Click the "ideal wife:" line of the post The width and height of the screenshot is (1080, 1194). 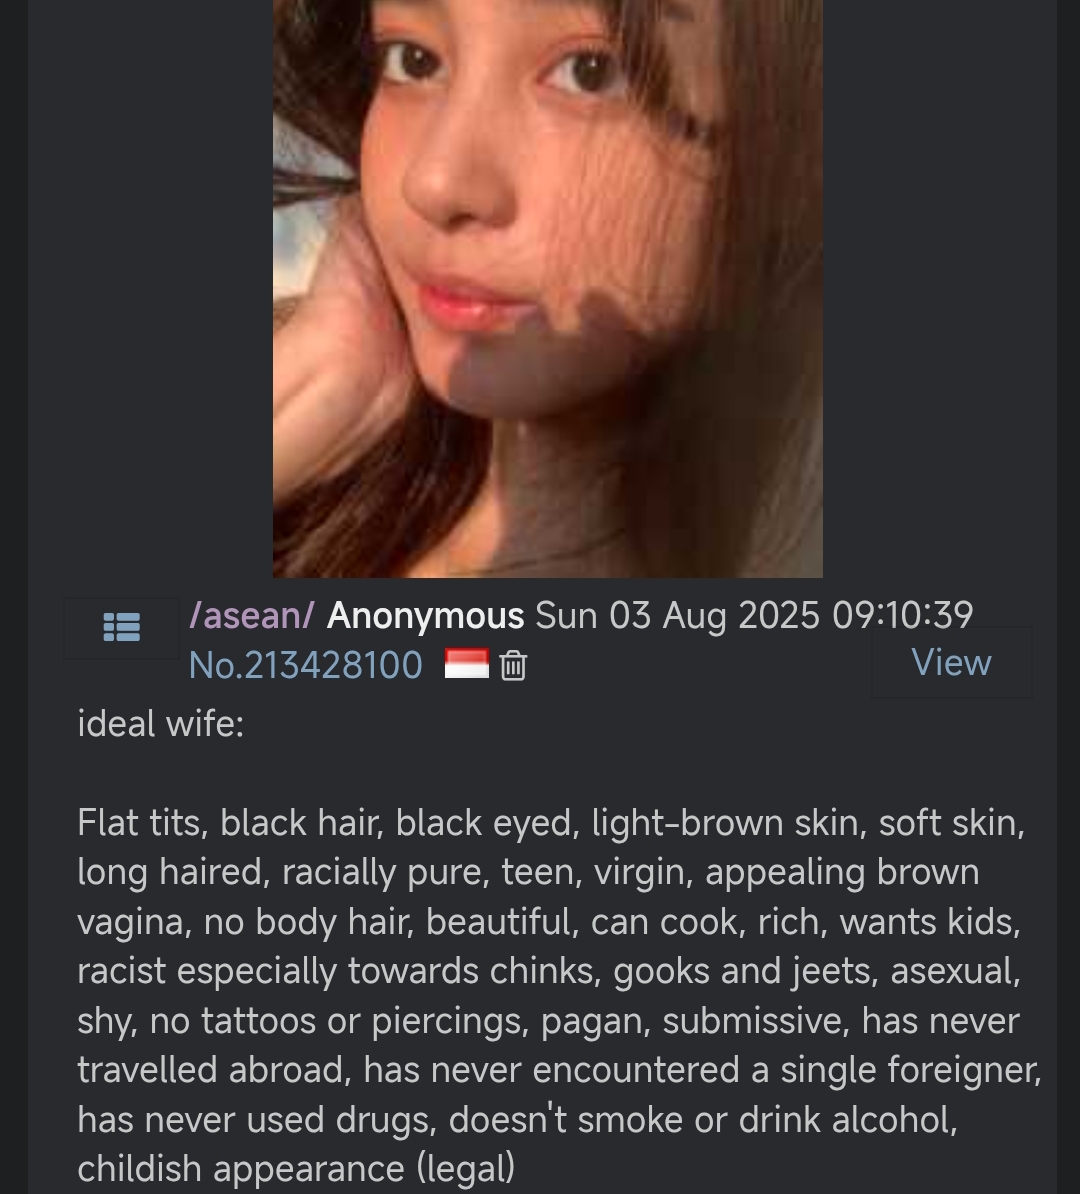161,723
